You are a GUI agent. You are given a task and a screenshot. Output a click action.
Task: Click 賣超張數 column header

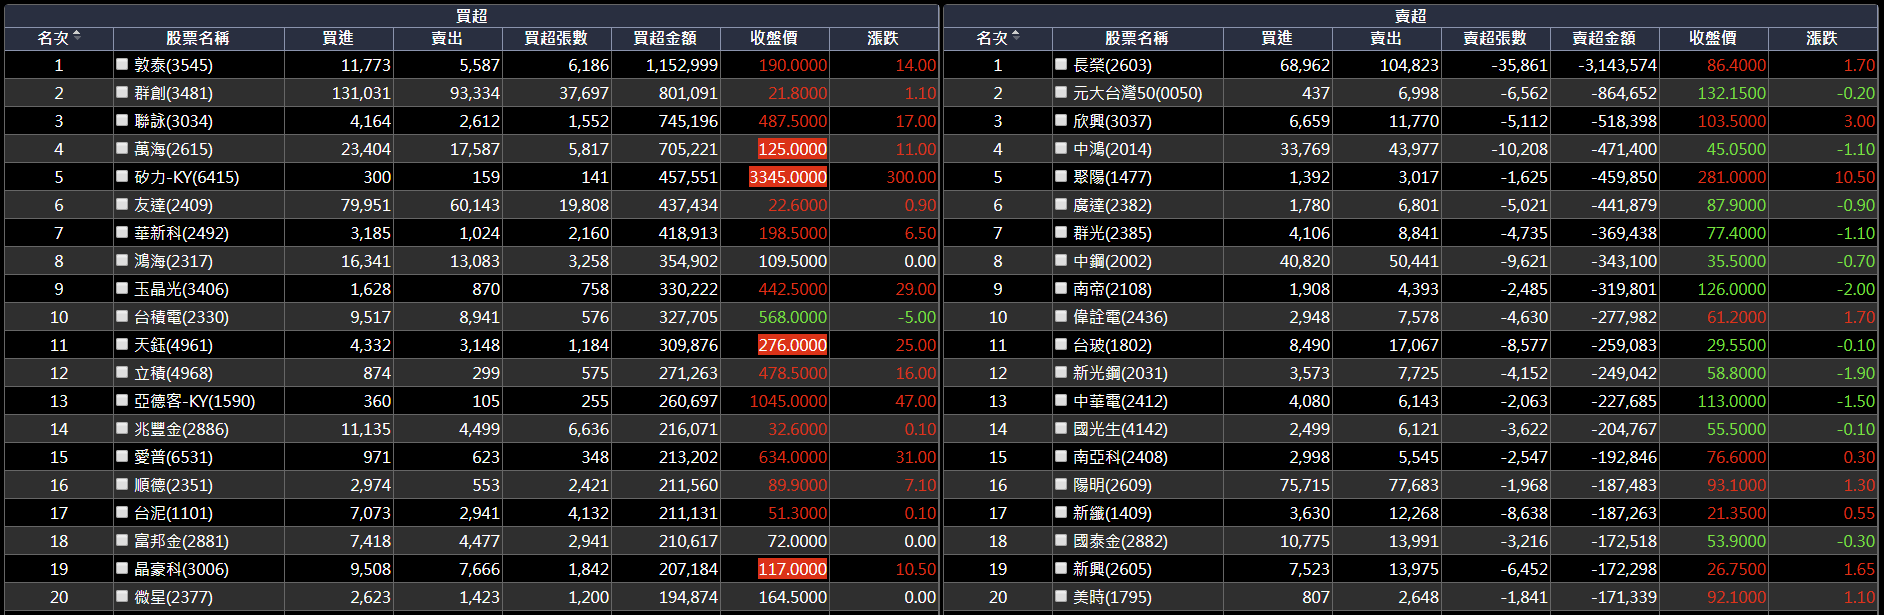(1495, 38)
